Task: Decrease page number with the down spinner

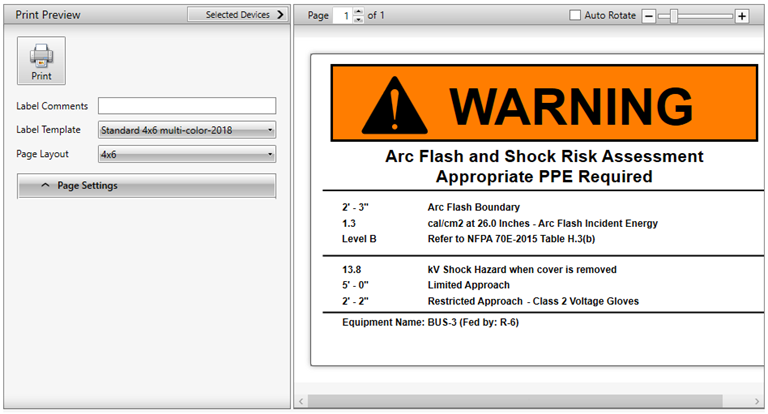Action: click(x=359, y=20)
